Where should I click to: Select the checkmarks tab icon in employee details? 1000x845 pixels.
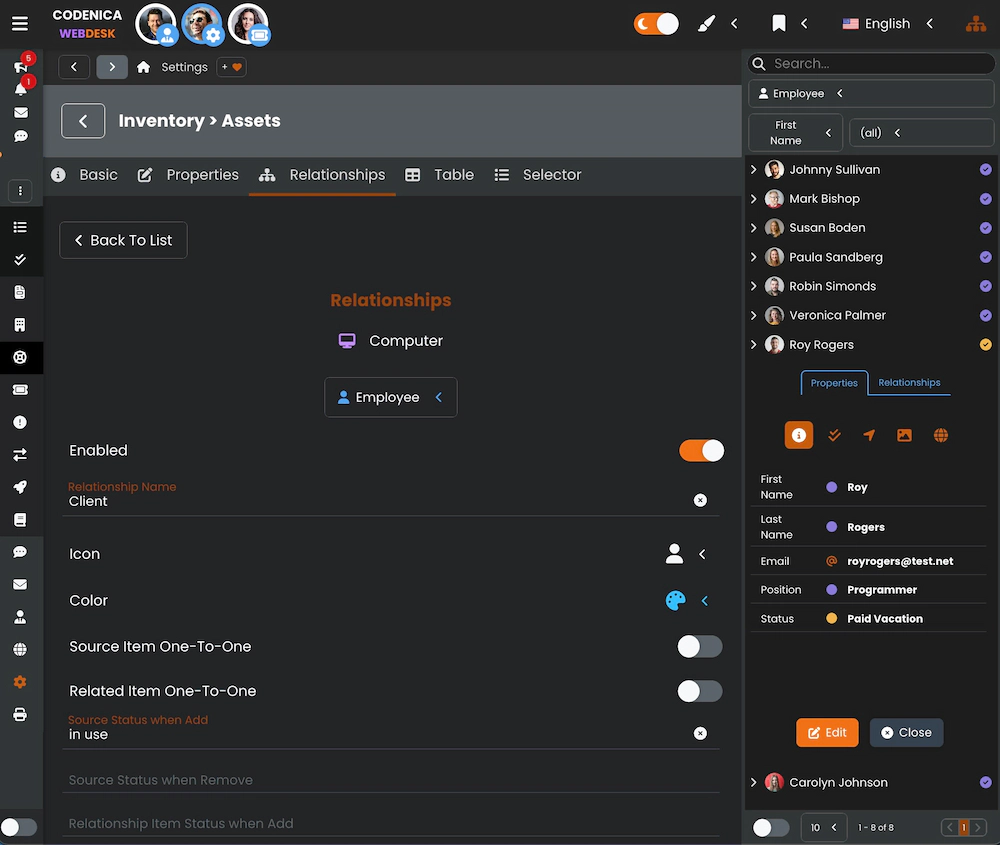834,435
